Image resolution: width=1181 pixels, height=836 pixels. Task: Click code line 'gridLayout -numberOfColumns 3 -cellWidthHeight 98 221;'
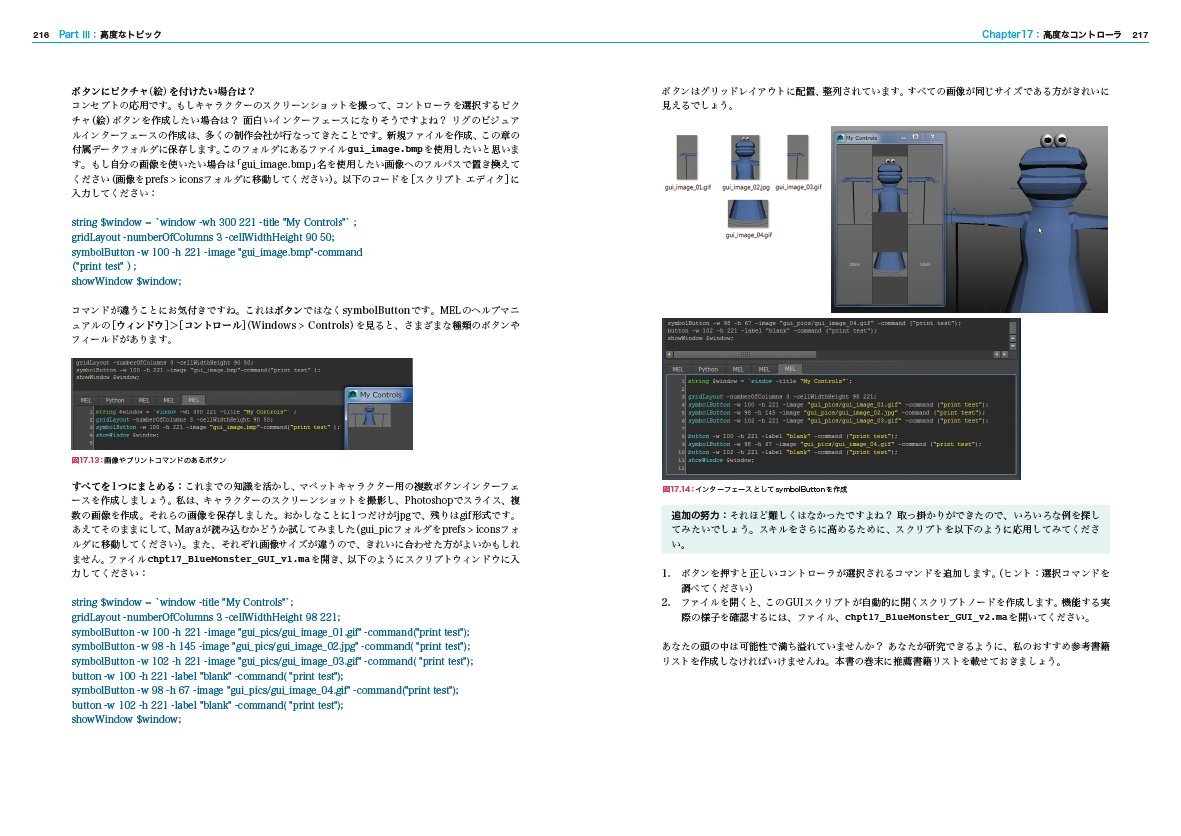206,617
